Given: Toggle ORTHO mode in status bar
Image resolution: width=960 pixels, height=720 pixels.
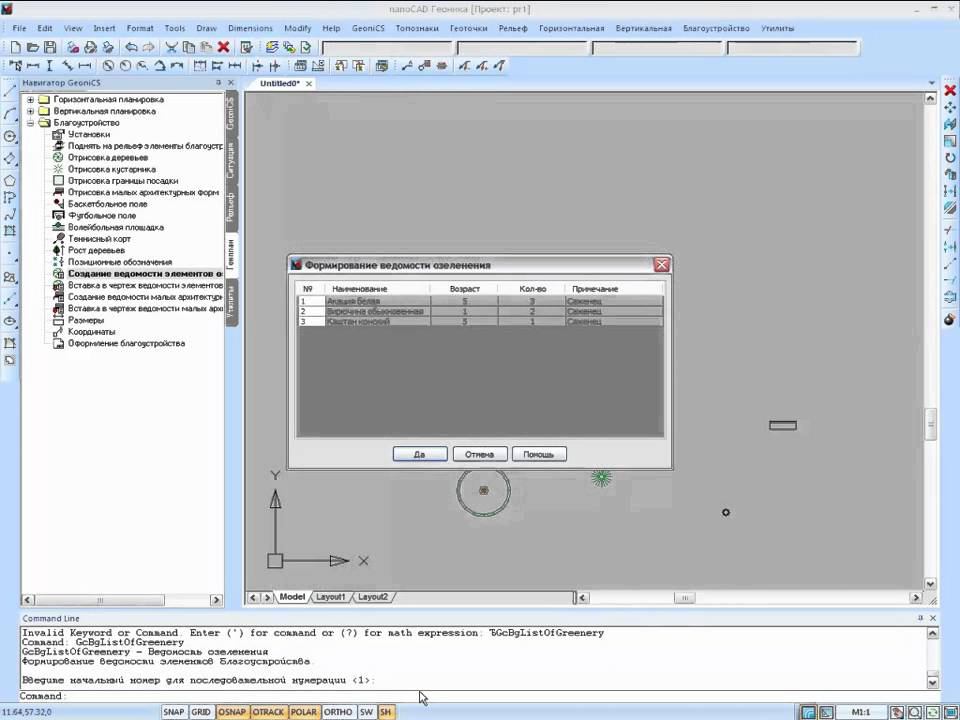Looking at the screenshot, I should [x=338, y=712].
